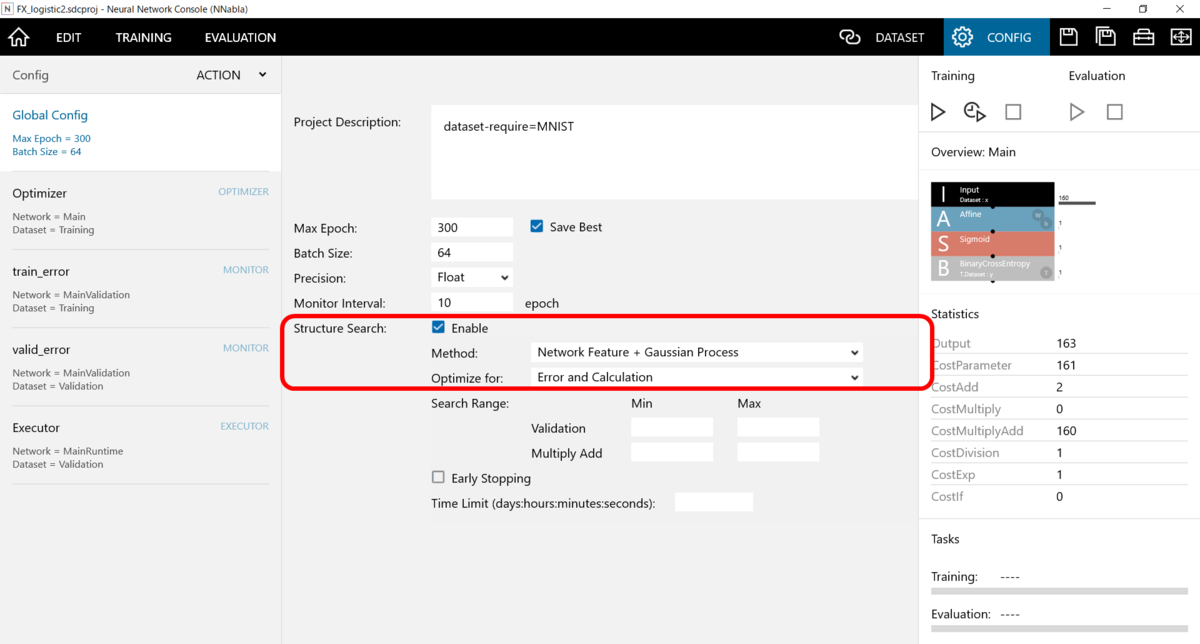This screenshot has height=644, width=1200.
Task: Select the BinaryCrossEntropy layer in overview
Action: tap(992, 268)
